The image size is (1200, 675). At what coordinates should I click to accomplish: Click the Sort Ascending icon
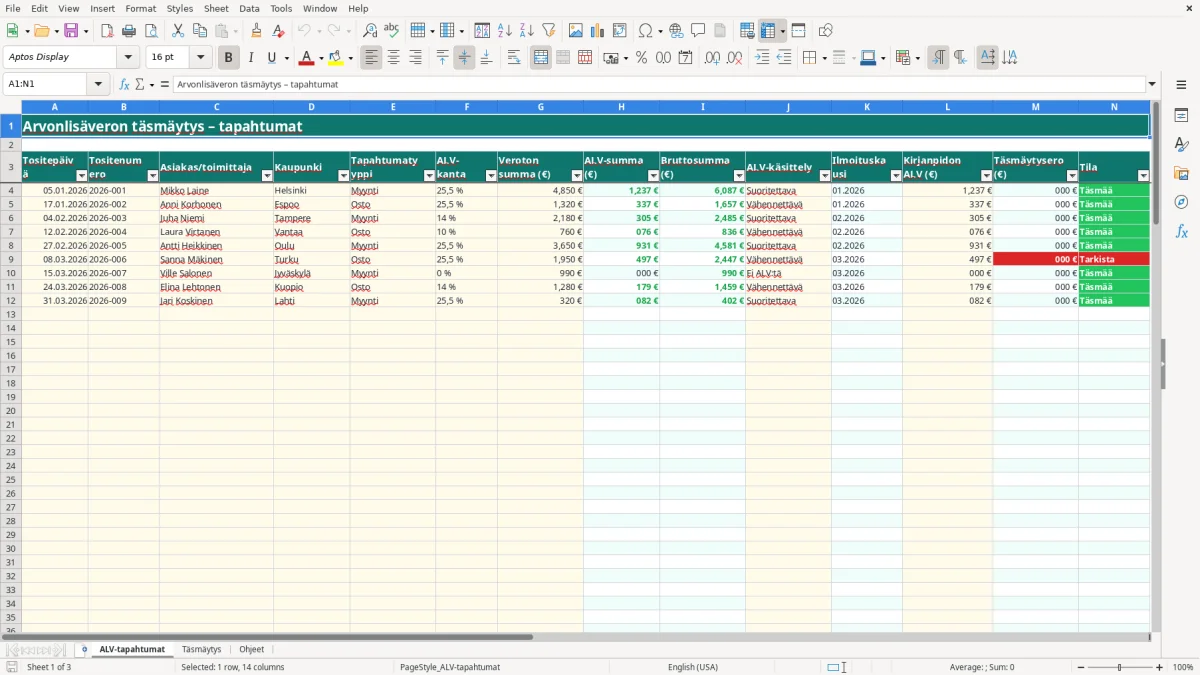(x=505, y=31)
